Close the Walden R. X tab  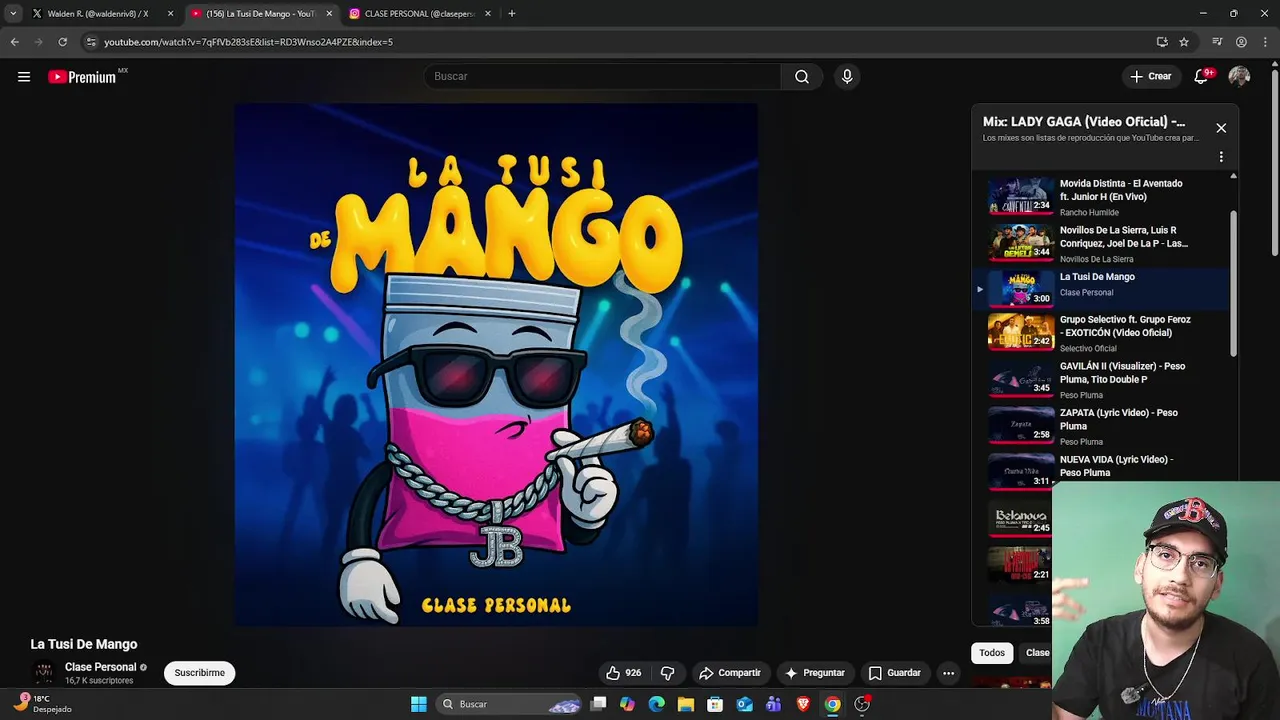click(x=170, y=14)
